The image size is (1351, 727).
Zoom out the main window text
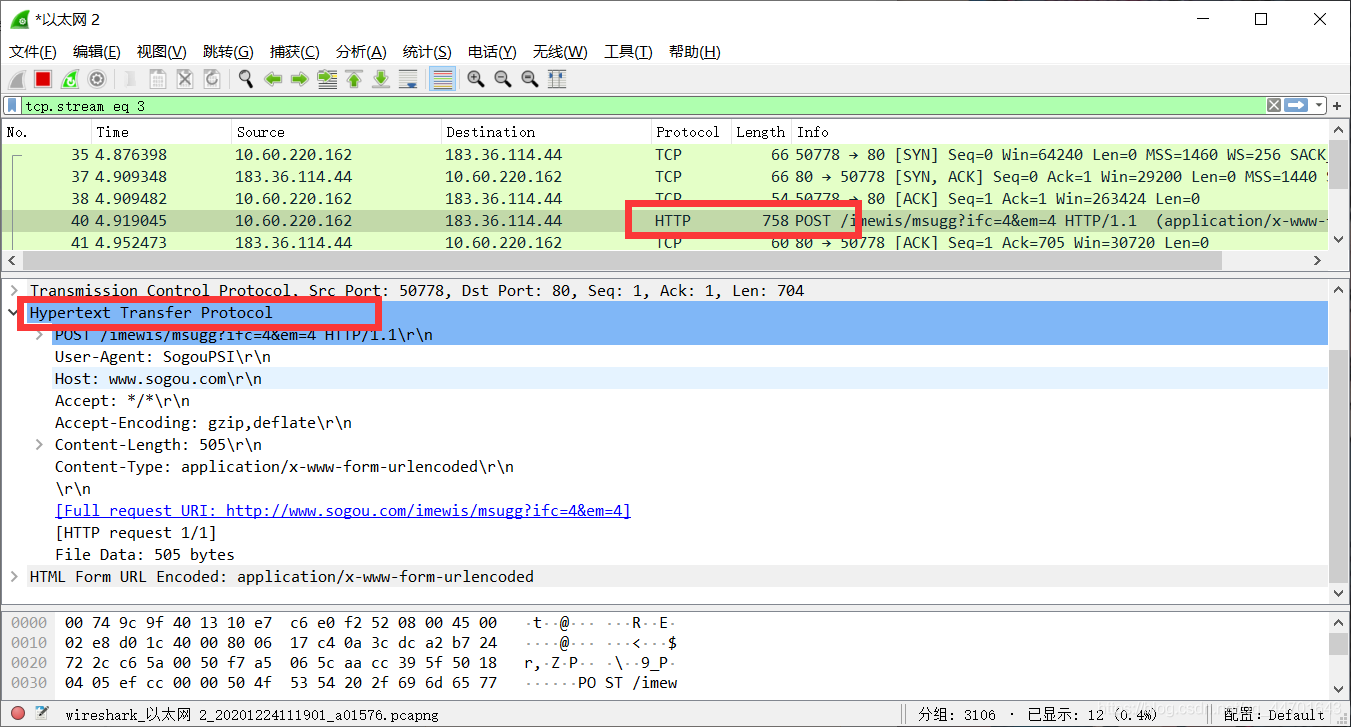pos(503,79)
